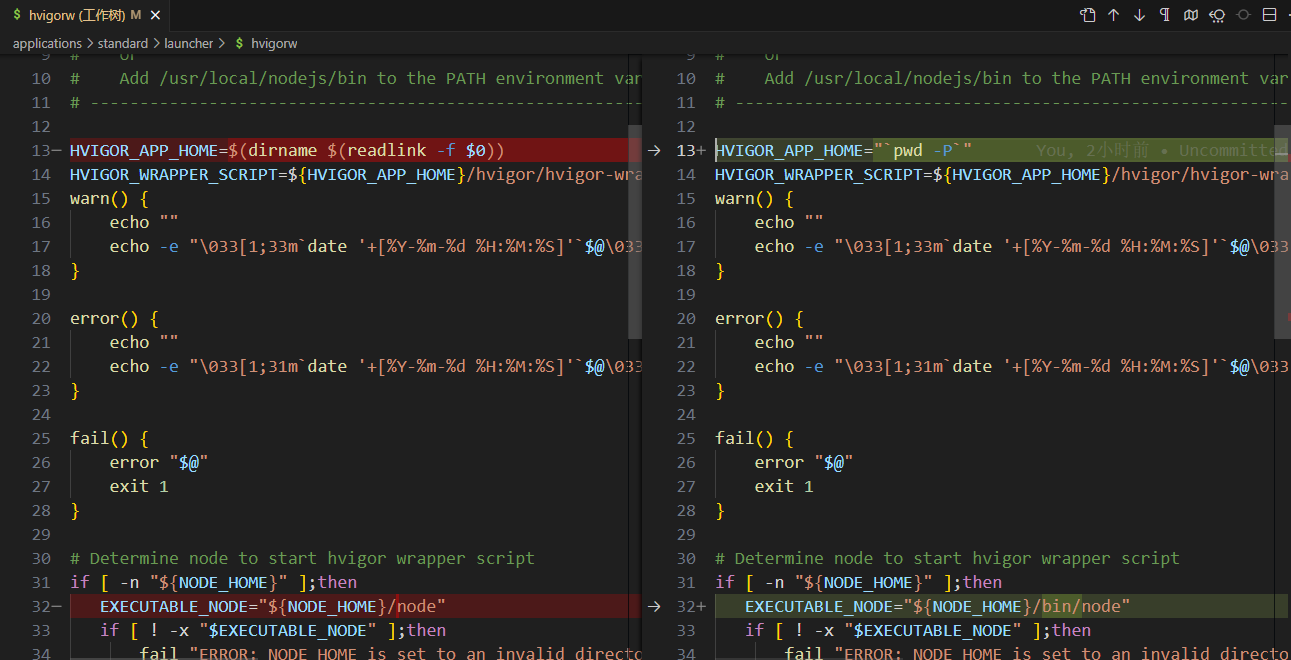Click the shell icon in breadcrumb before hvigorw
The image size is (1291, 660).
coord(239,43)
